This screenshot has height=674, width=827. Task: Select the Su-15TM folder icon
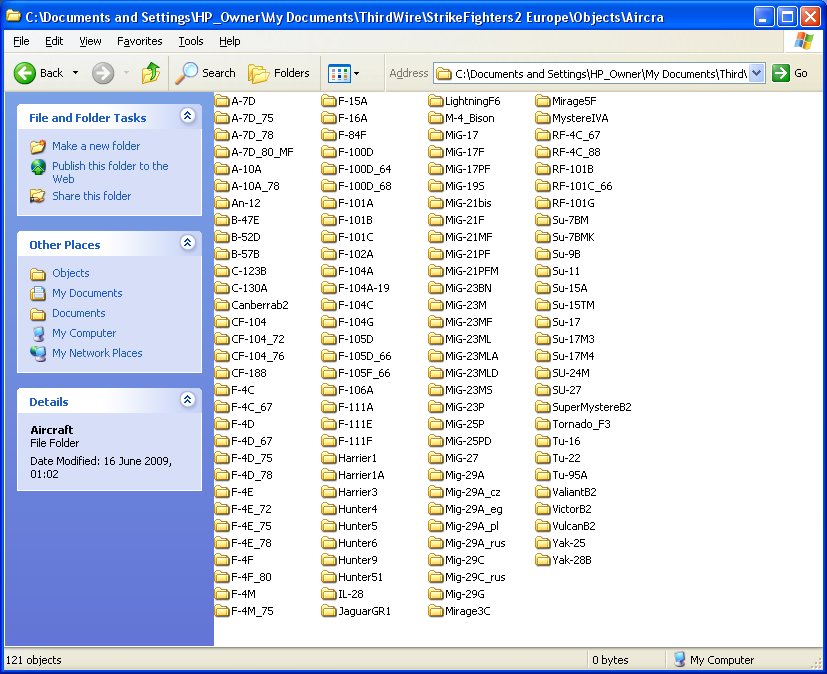click(543, 305)
